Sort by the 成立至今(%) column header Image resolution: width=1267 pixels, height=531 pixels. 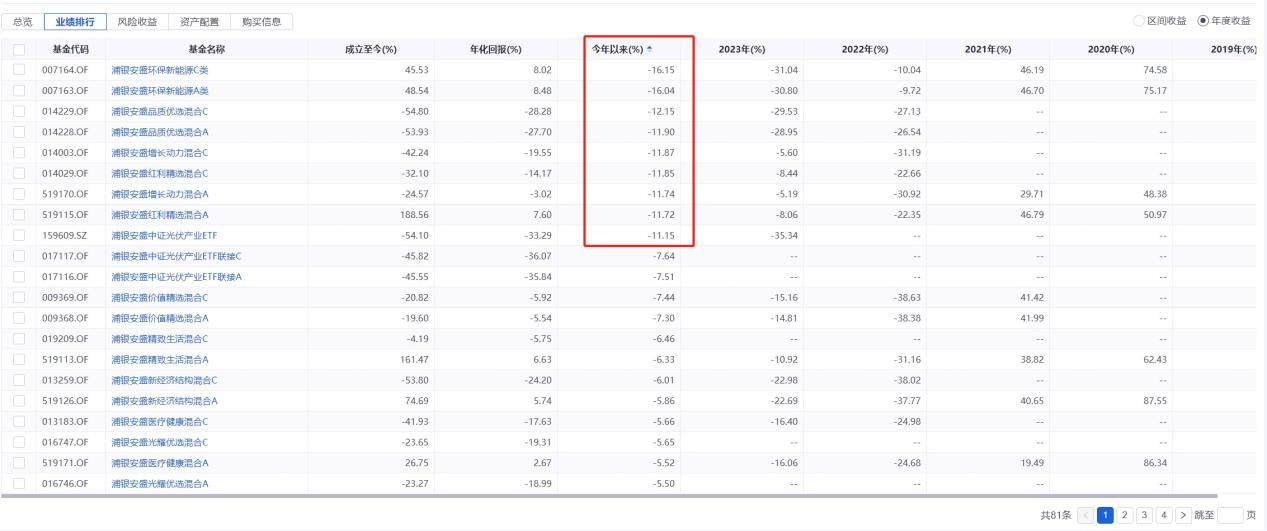point(371,49)
